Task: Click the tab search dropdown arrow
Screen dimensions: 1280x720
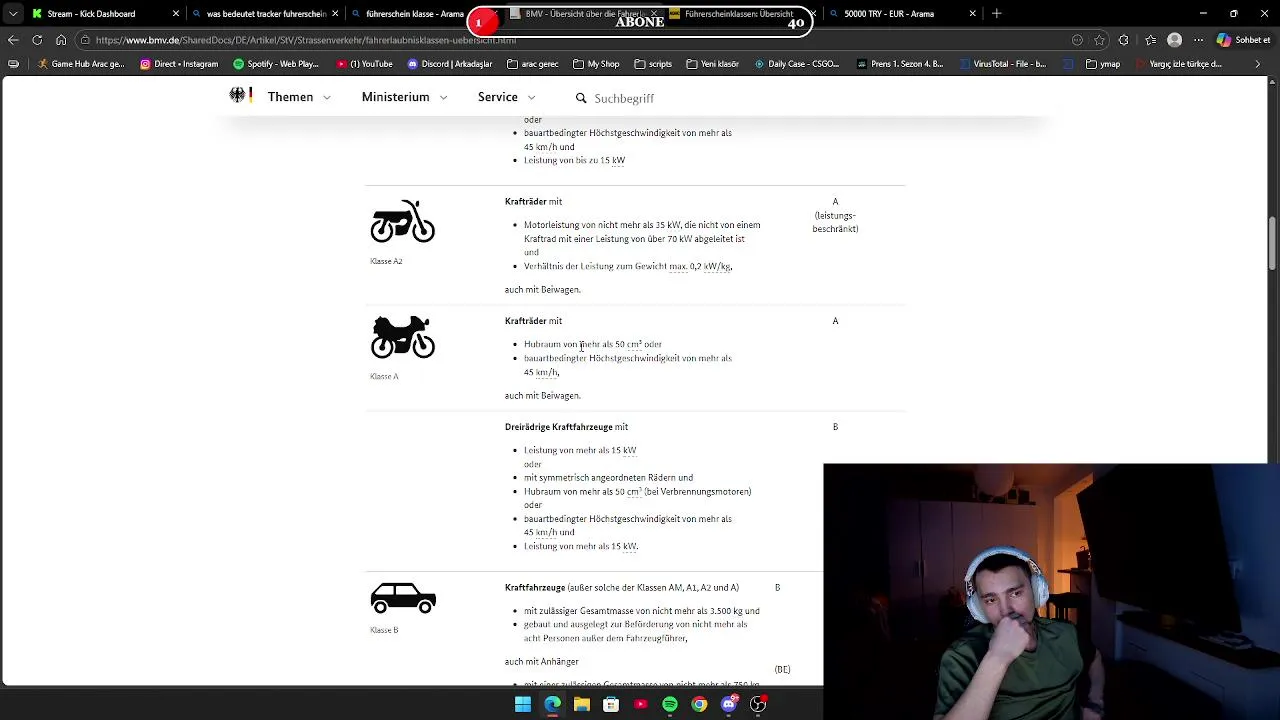Action: coord(13,14)
